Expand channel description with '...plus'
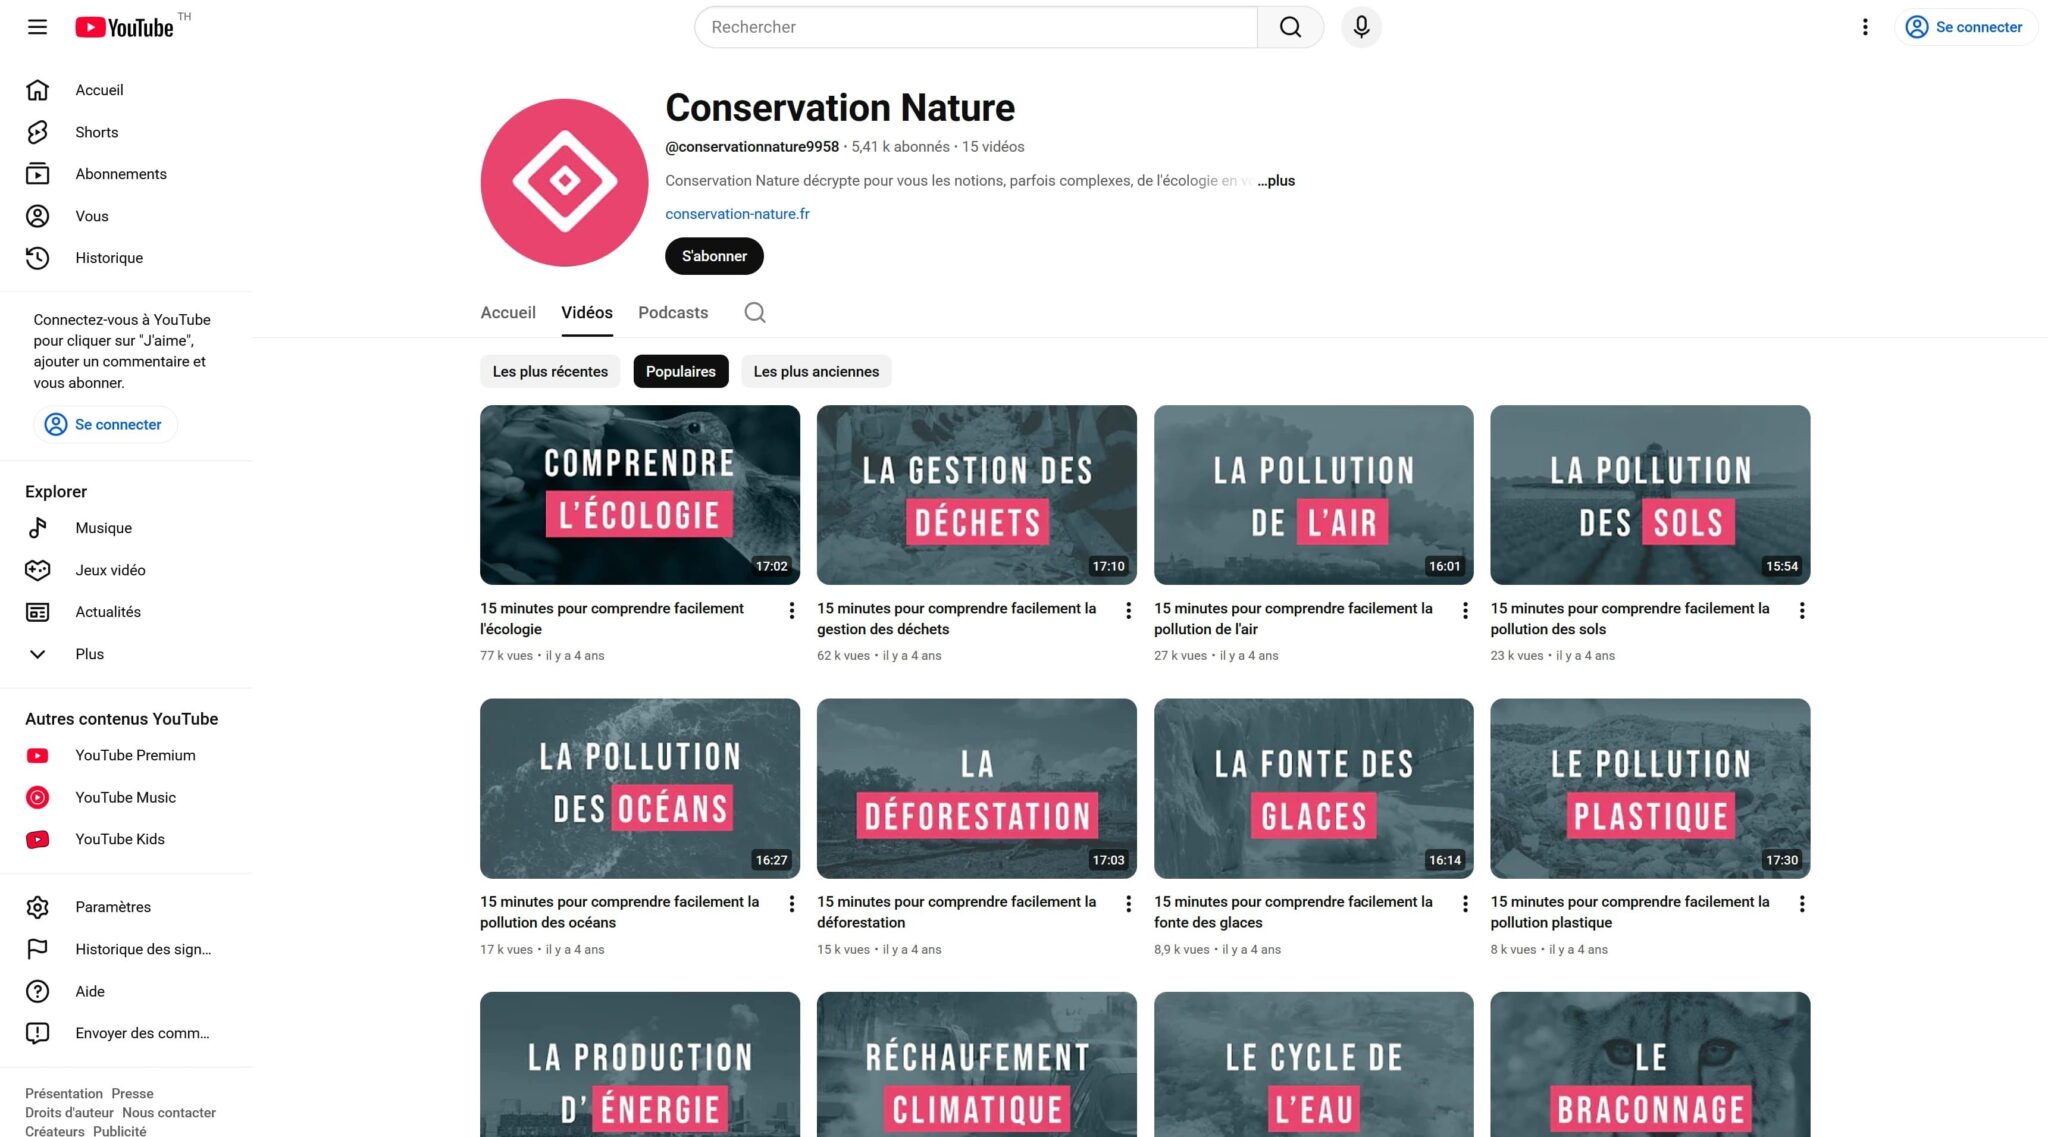 (x=1276, y=181)
